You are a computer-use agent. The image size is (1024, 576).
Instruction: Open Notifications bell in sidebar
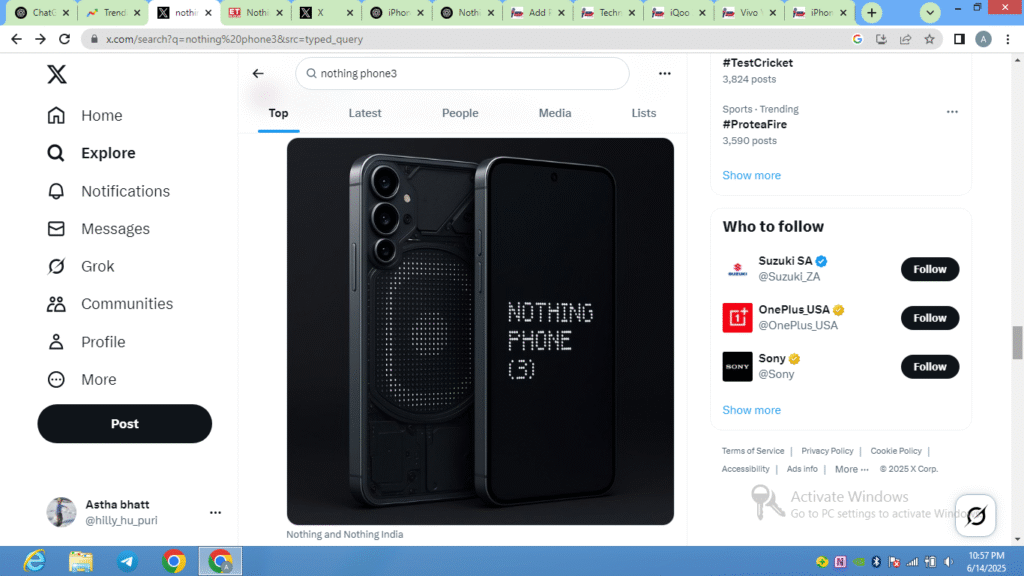tap(108, 191)
